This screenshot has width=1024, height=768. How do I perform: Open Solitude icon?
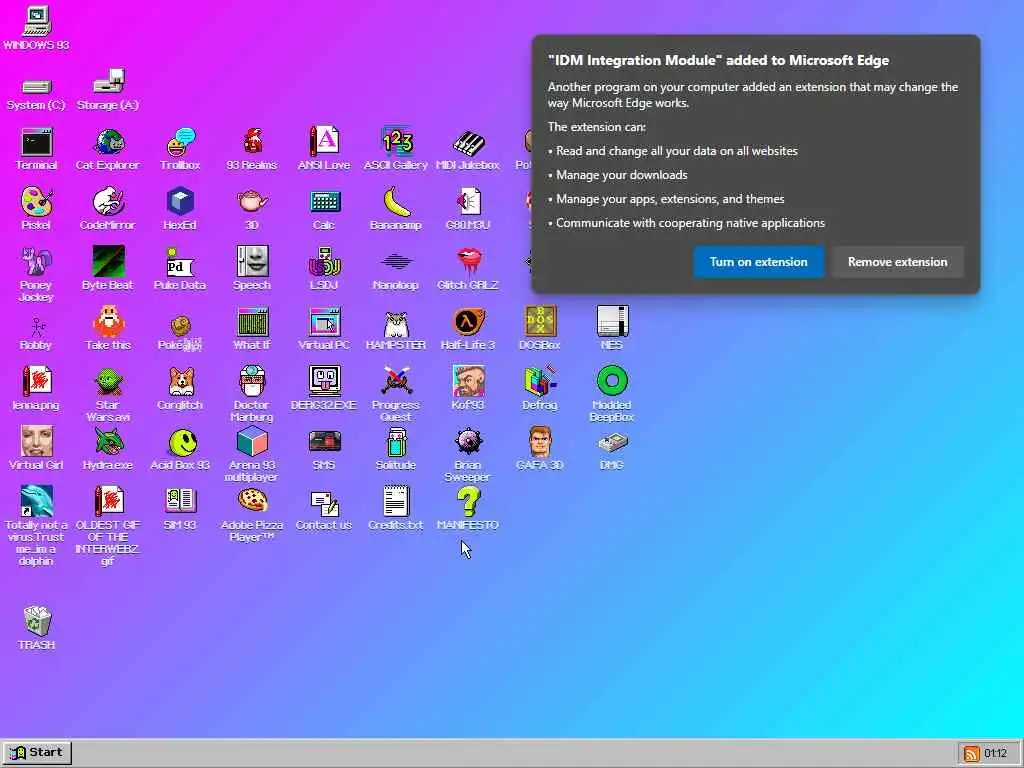click(396, 442)
